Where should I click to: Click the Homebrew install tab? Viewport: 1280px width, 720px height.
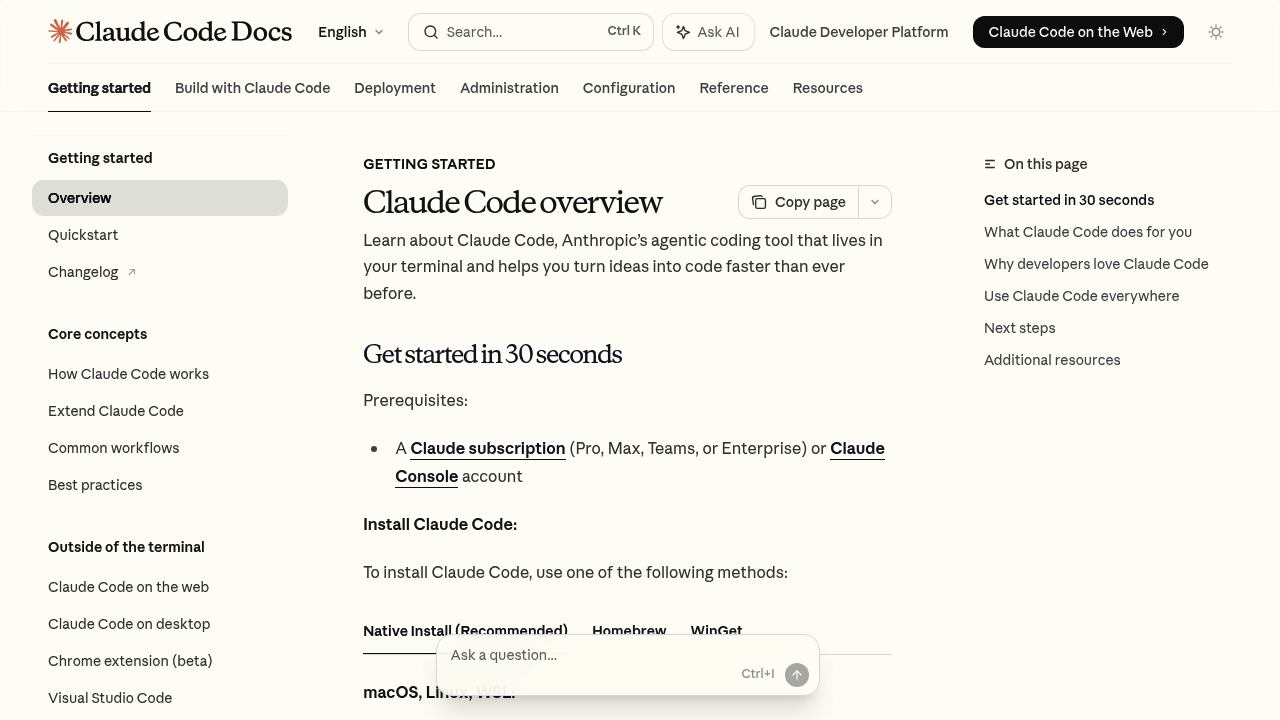629,631
